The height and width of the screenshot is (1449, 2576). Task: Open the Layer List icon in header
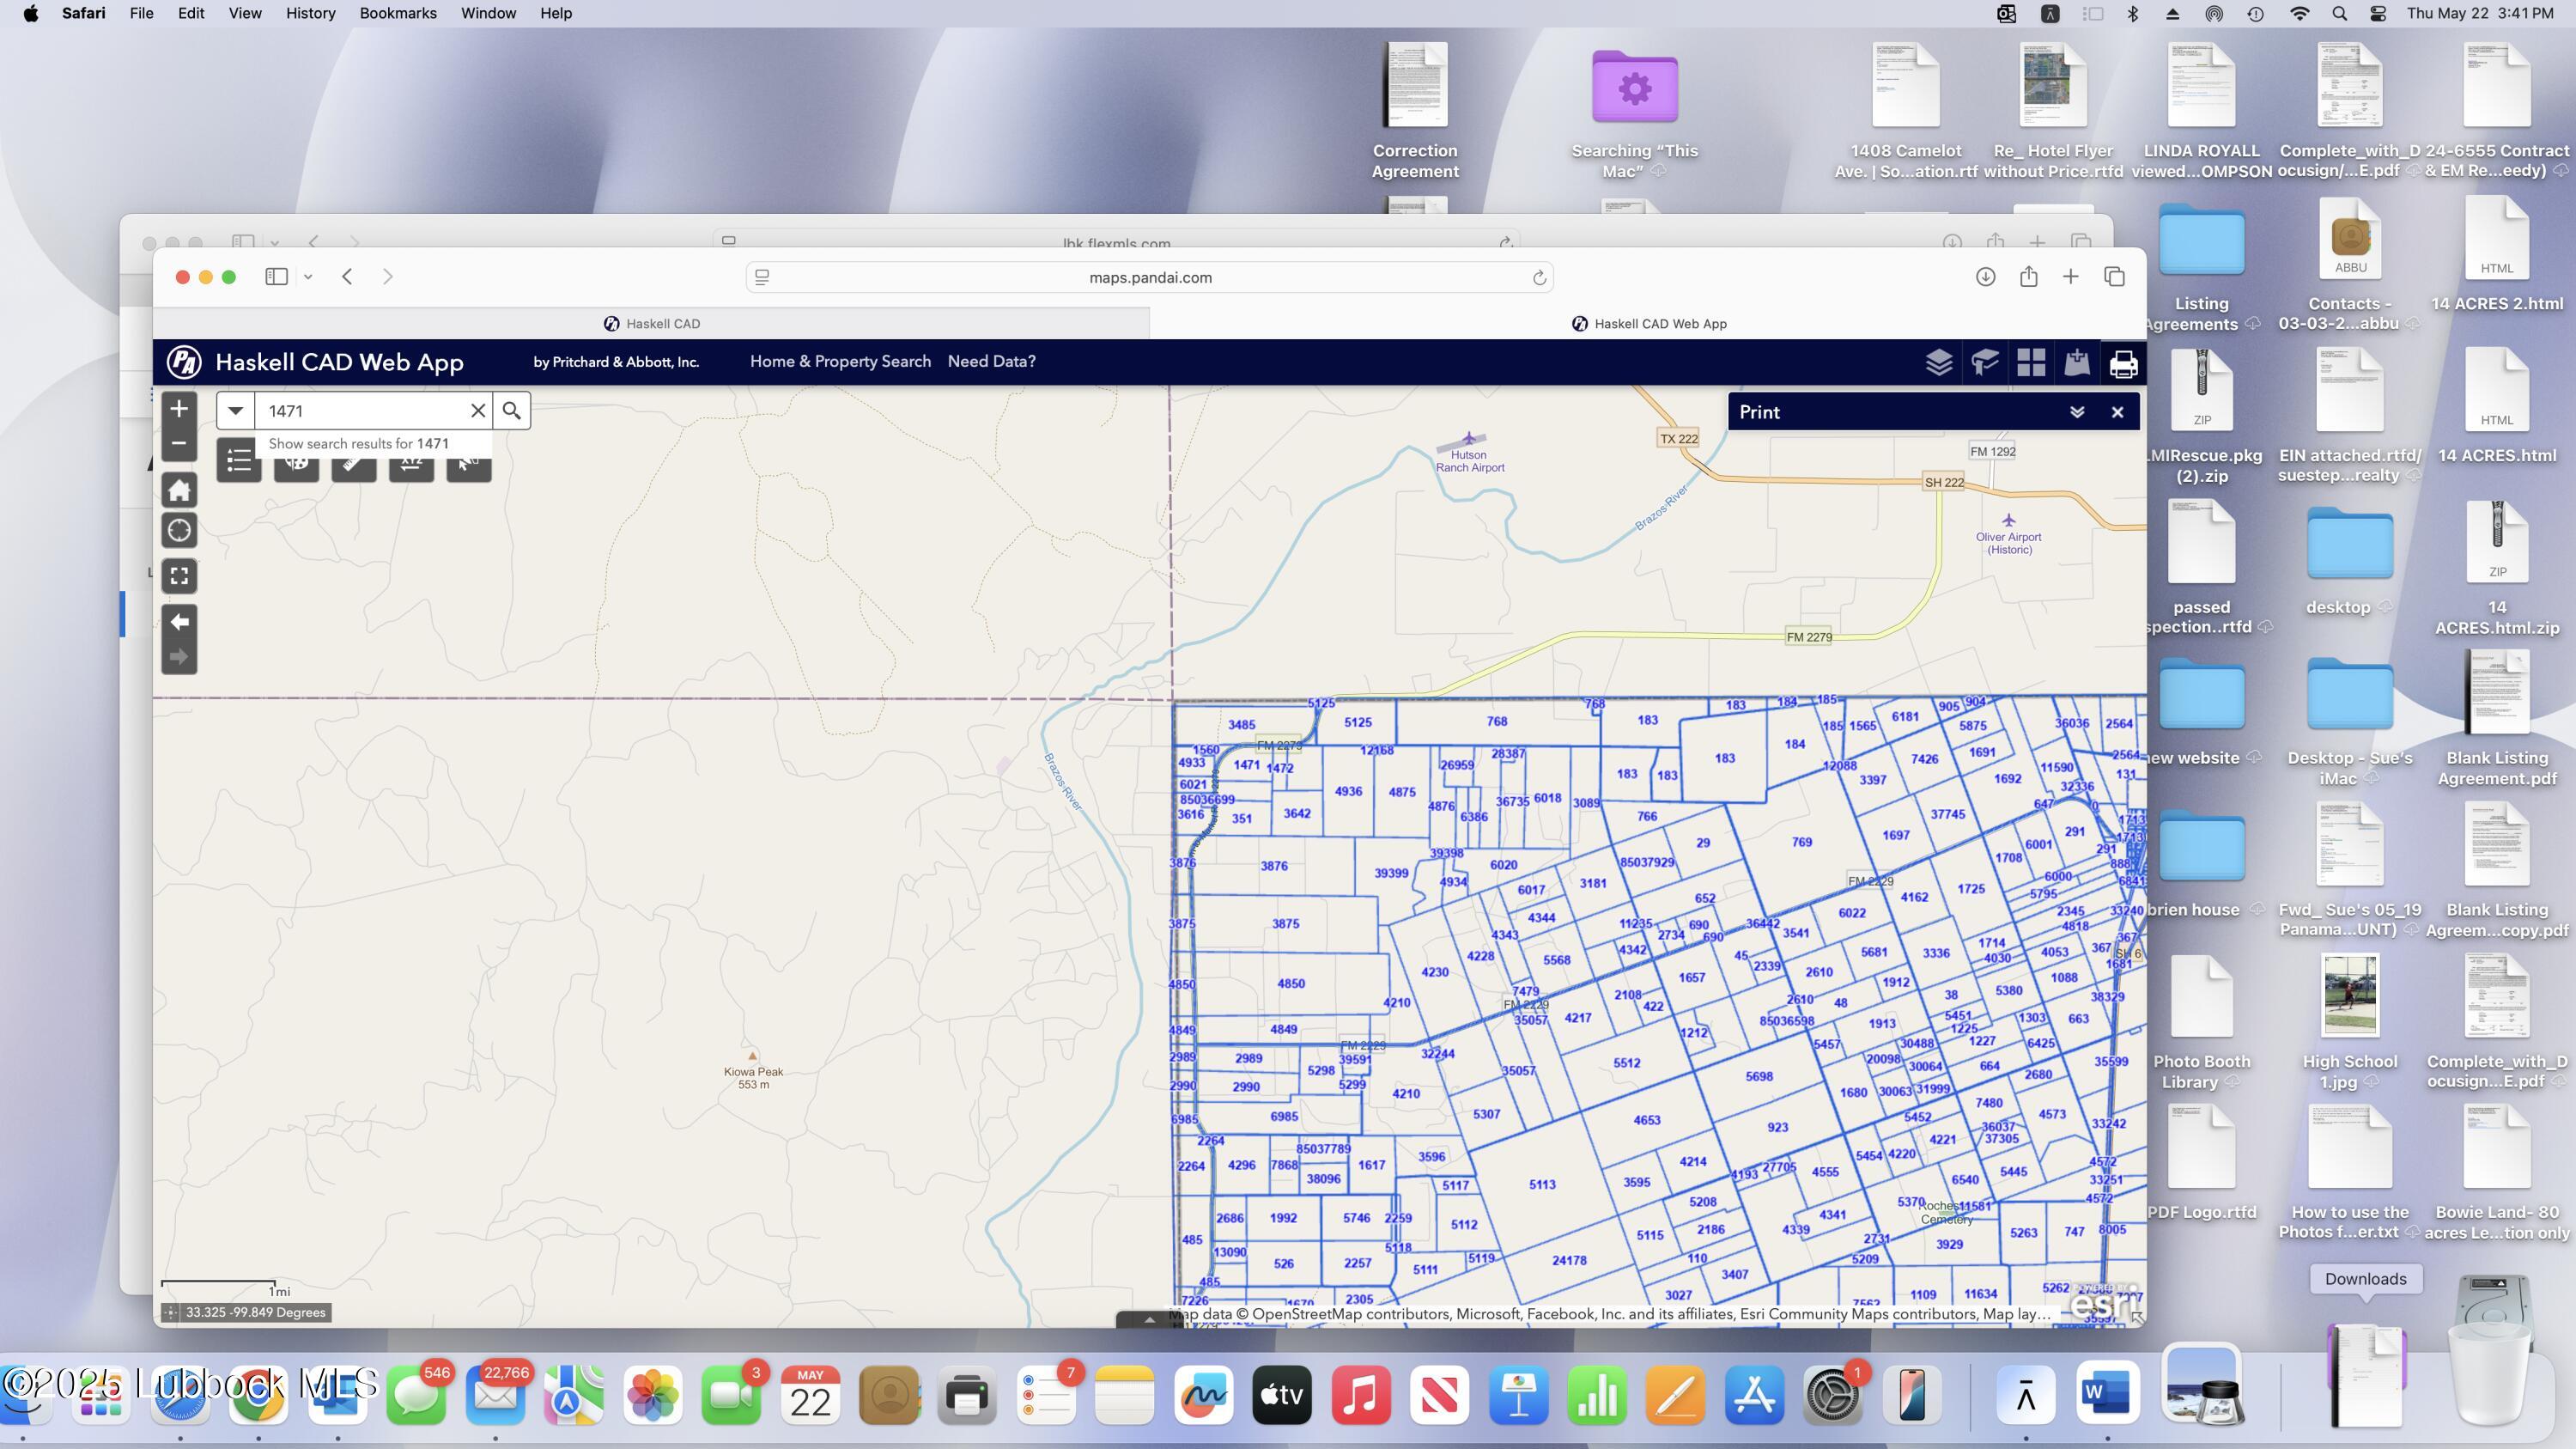pos(1938,362)
